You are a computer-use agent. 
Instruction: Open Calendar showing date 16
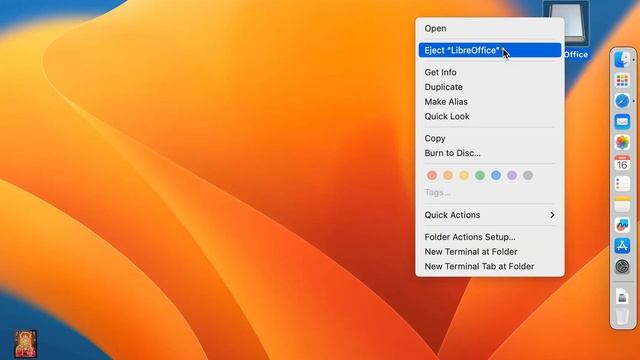click(x=622, y=163)
